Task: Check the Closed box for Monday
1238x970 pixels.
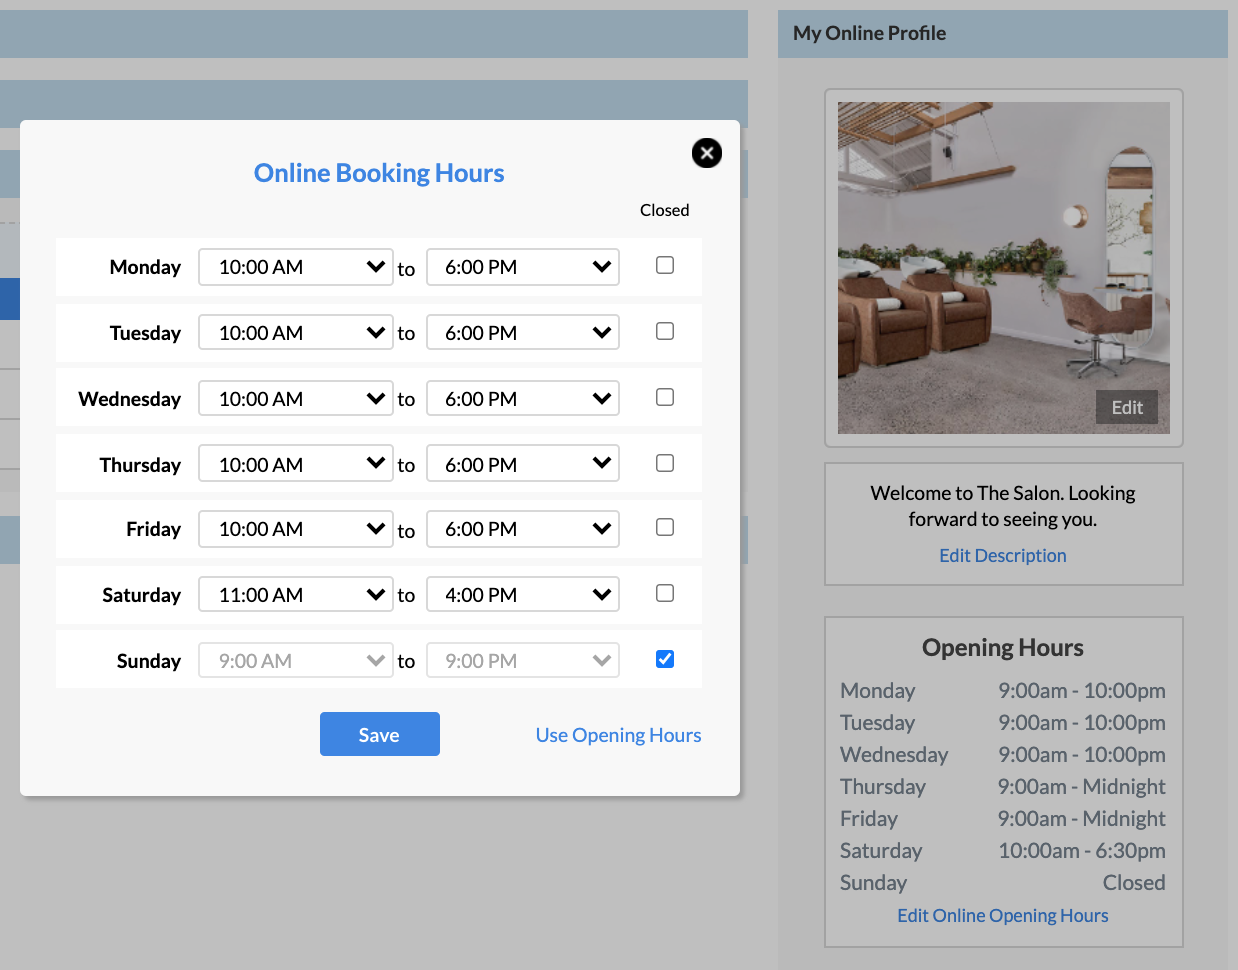Action: click(665, 265)
